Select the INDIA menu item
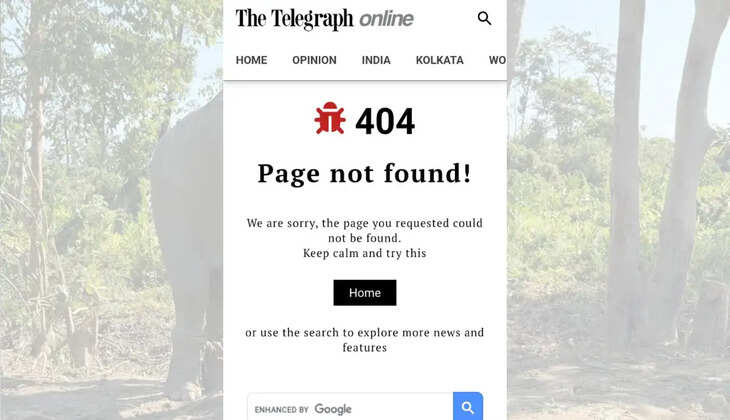 tap(376, 60)
